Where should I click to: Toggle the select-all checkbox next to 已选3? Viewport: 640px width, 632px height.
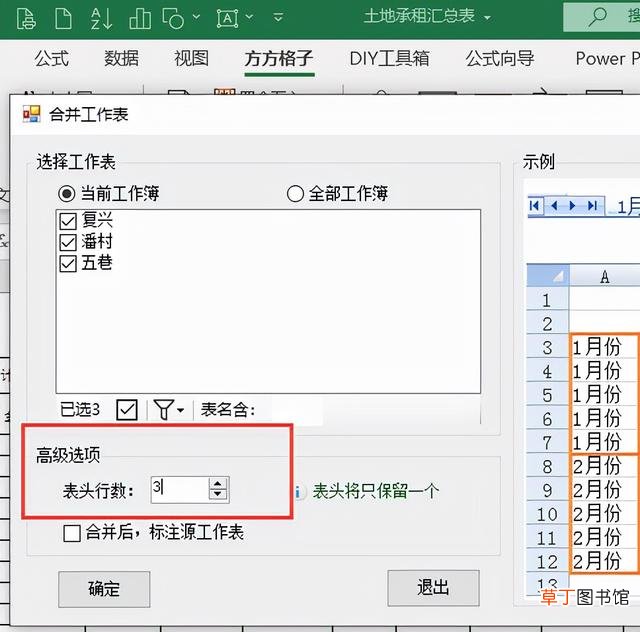pyautogui.click(x=127, y=409)
